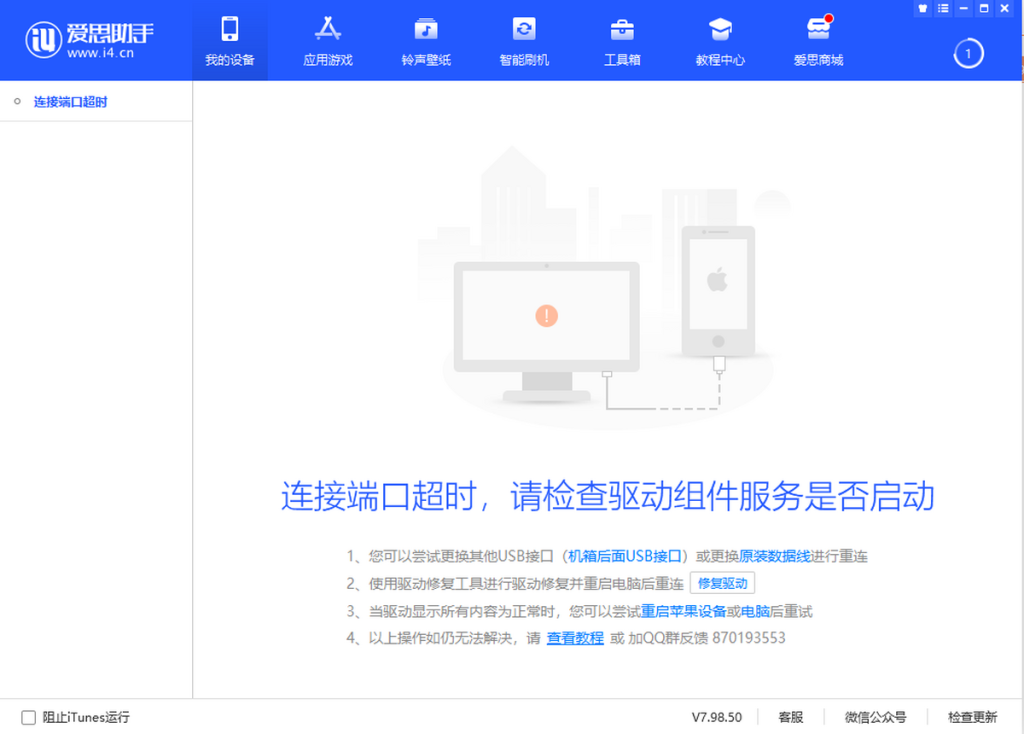The image size is (1024, 734).
Task: Click the 微信公众号 WeChat link
Action: [x=875, y=717]
